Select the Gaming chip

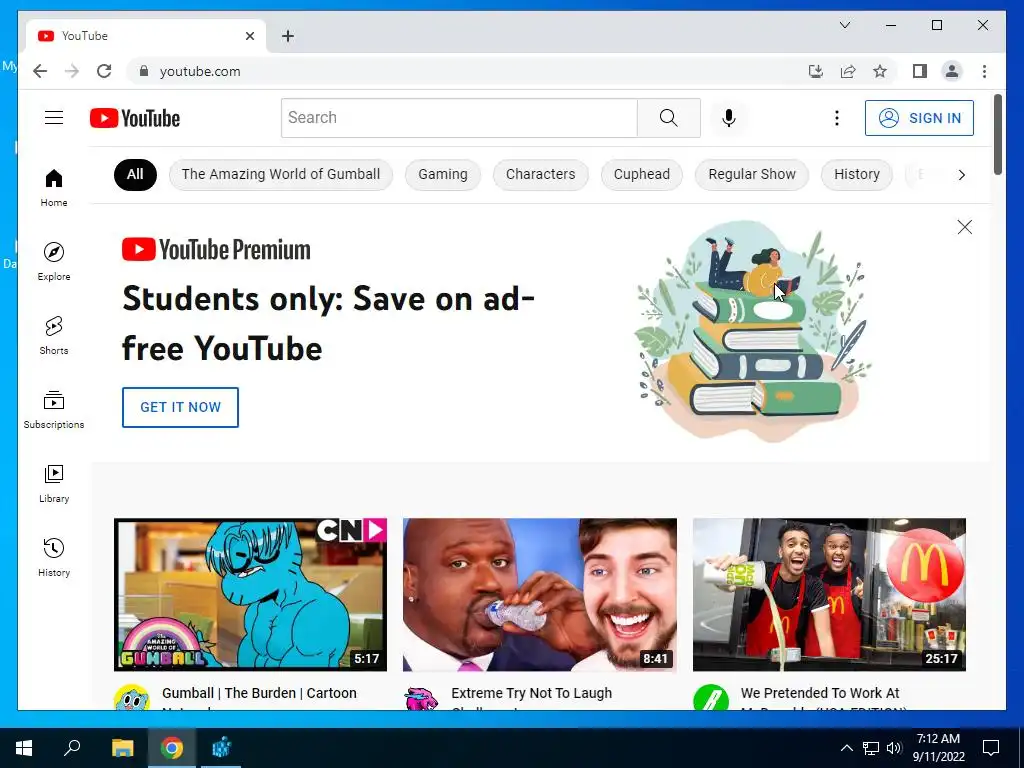coord(443,174)
